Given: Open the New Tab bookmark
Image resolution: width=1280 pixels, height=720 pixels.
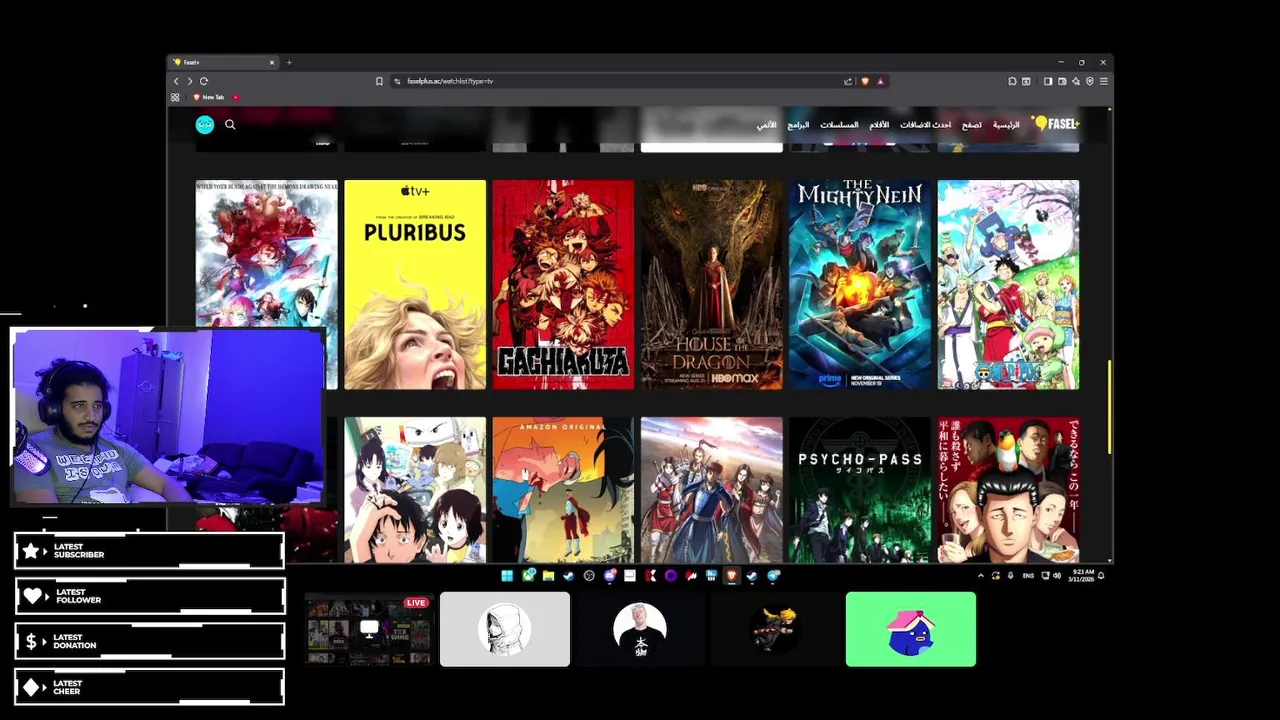Looking at the screenshot, I should coord(208,97).
